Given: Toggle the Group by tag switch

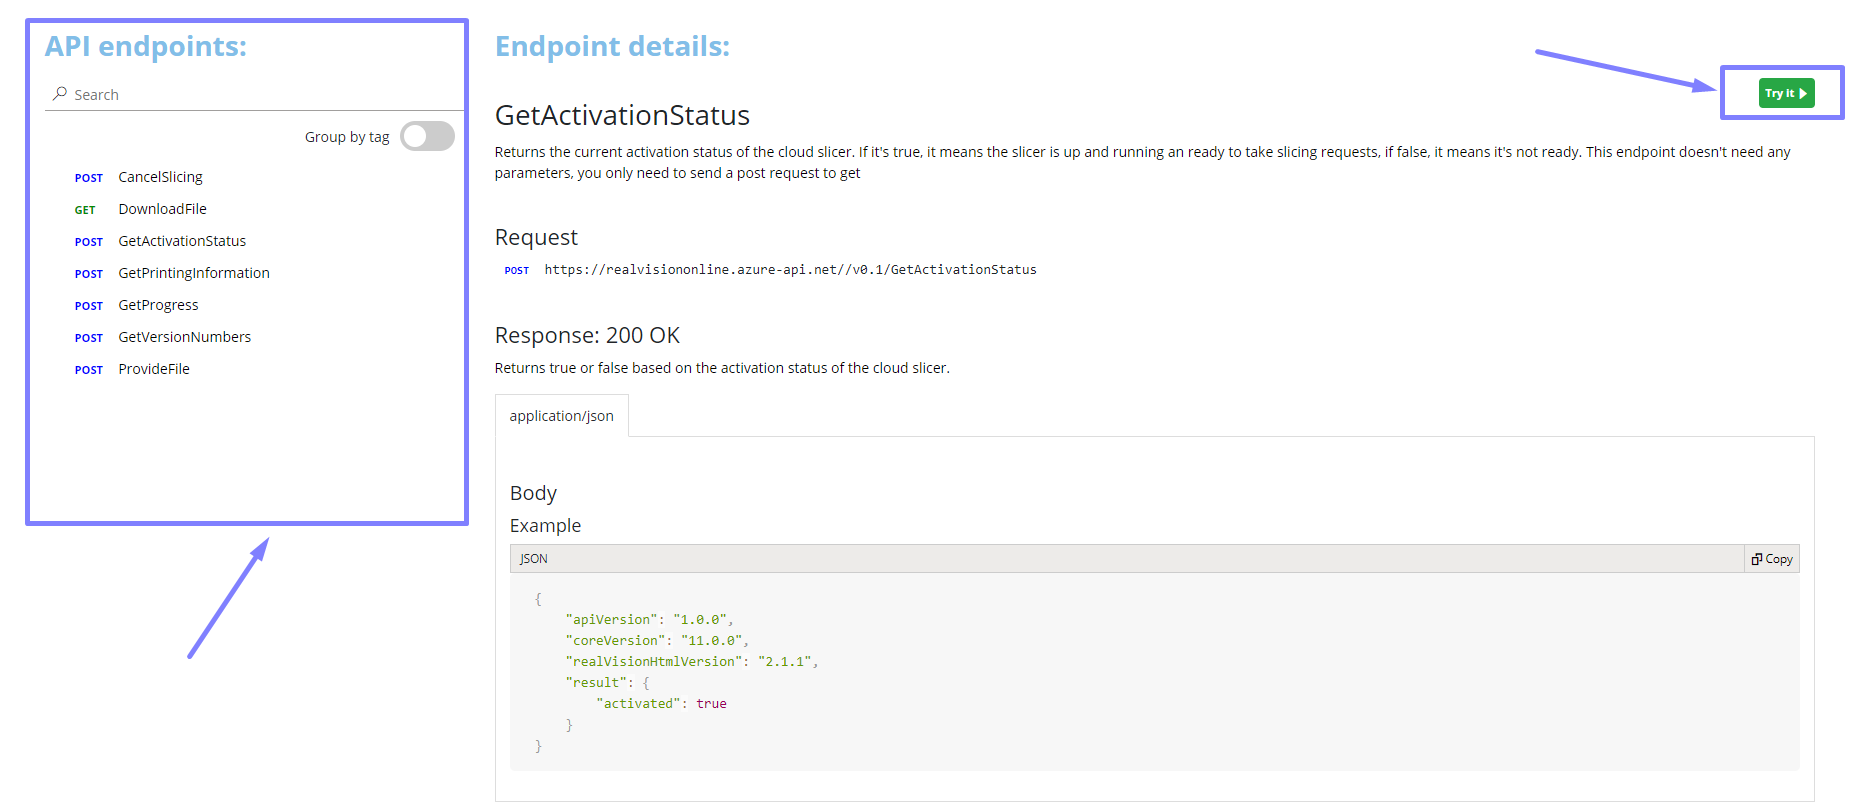Looking at the screenshot, I should click(427, 137).
